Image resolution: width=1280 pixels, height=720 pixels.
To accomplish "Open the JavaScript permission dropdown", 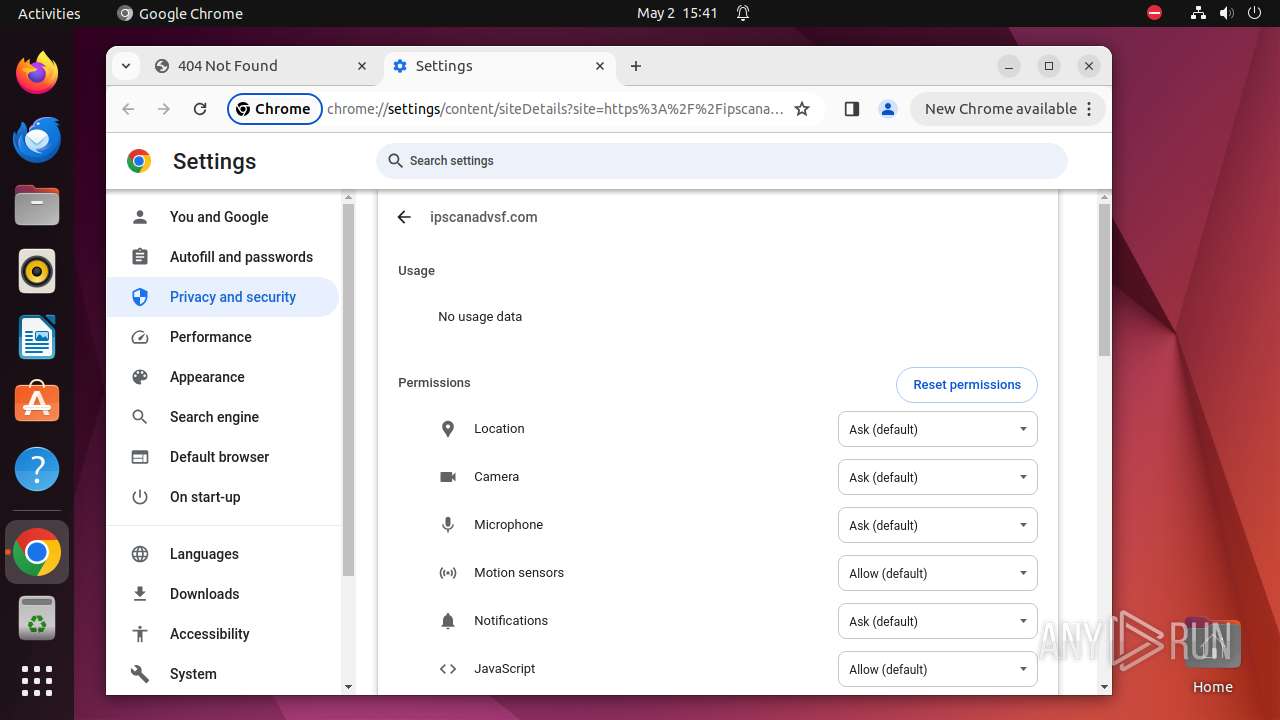I will point(937,669).
